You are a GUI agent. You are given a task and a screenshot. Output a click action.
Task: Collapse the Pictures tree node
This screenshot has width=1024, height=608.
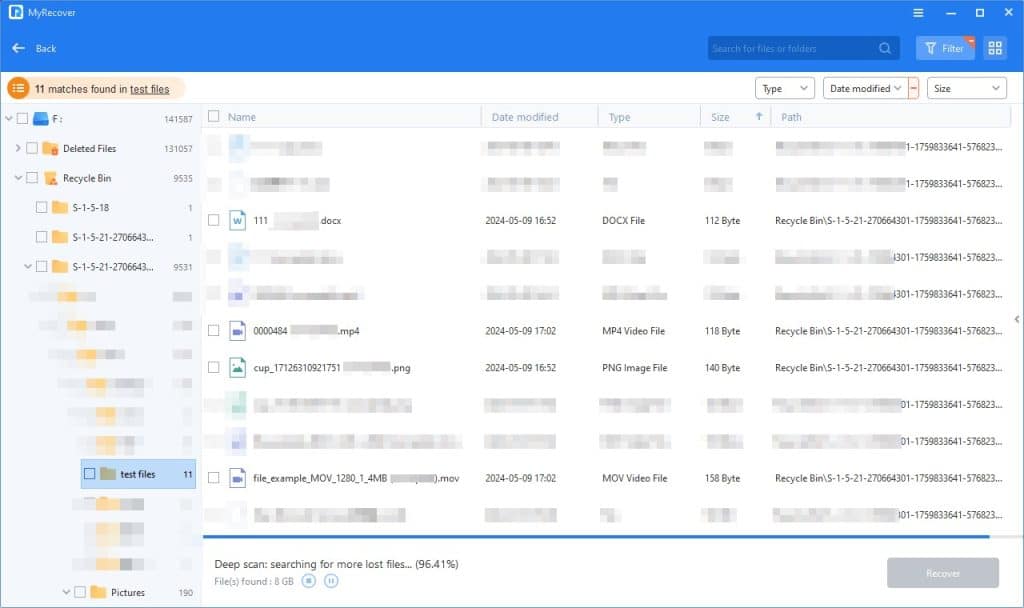pyautogui.click(x=66, y=592)
